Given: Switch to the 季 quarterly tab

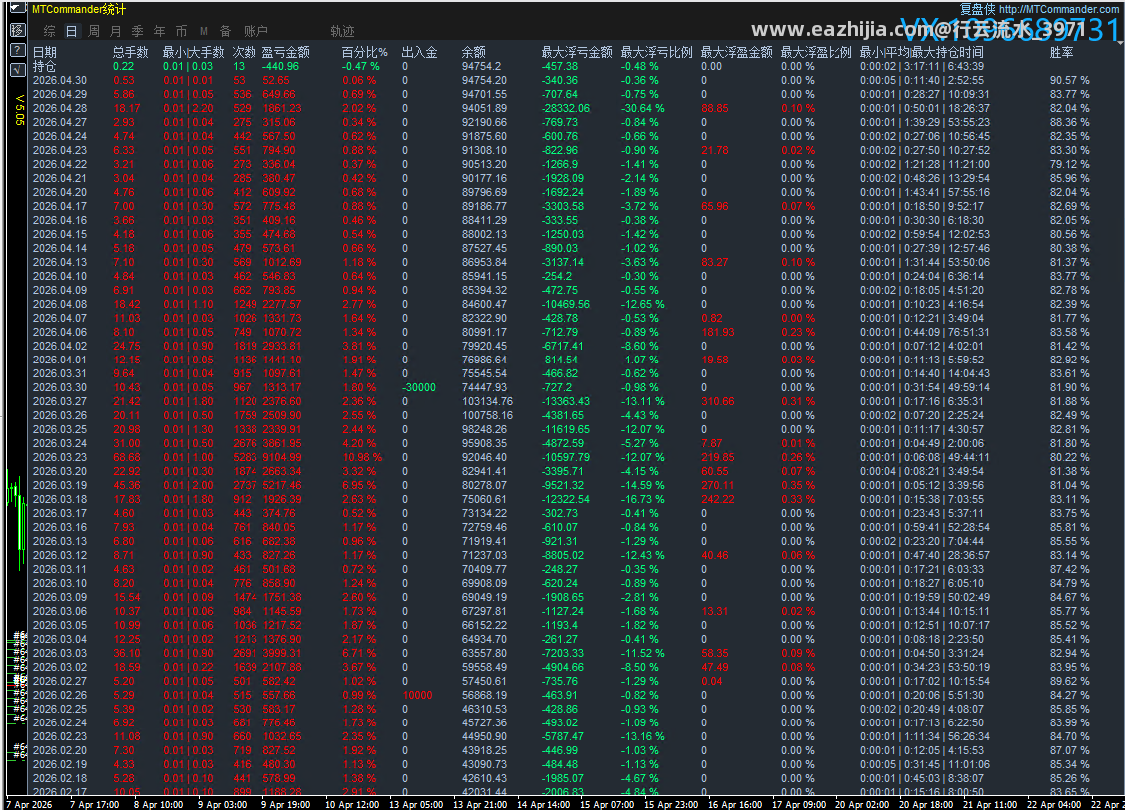Looking at the screenshot, I should click(x=138, y=31).
